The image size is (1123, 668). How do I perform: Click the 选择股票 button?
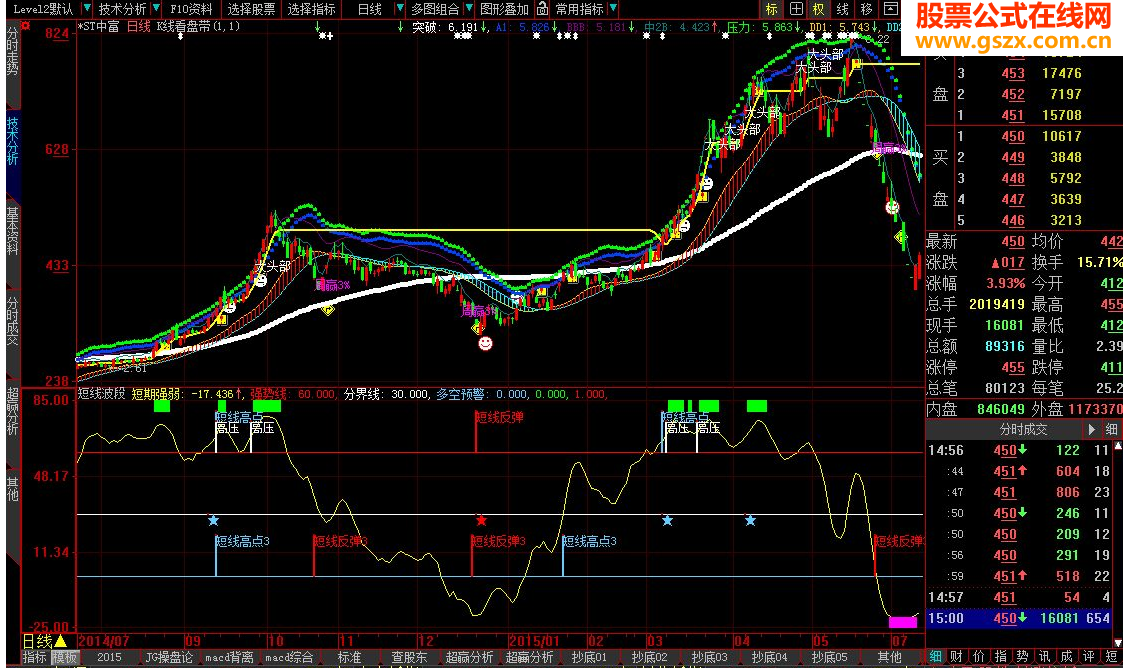click(251, 9)
